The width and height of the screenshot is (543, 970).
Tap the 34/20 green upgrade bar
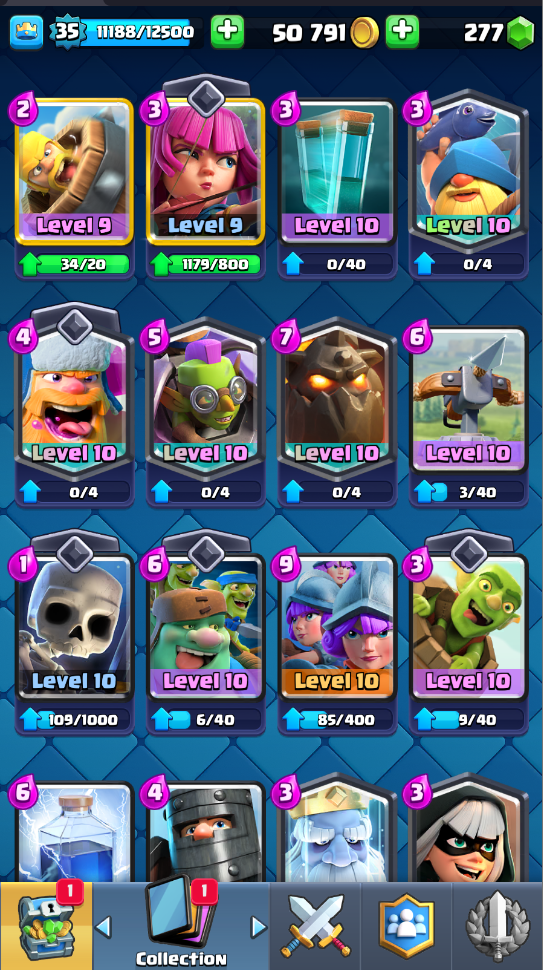click(x=74, y=265)
